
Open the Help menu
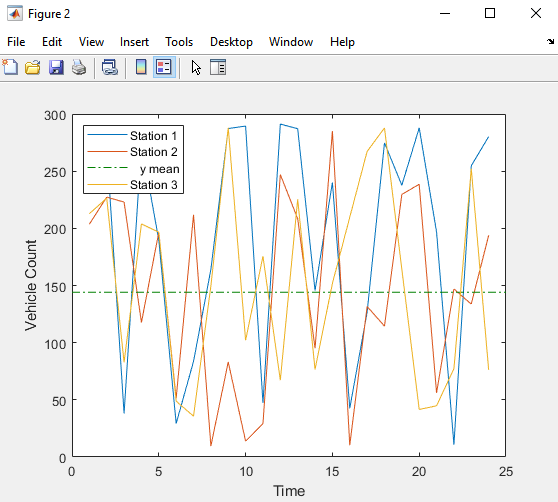tap(342, 42)
